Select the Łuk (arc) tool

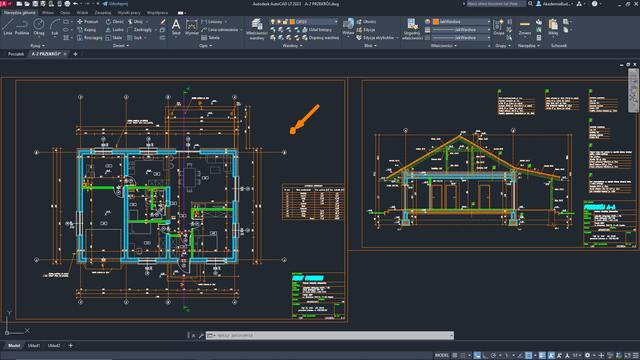(x=54, y=27)
